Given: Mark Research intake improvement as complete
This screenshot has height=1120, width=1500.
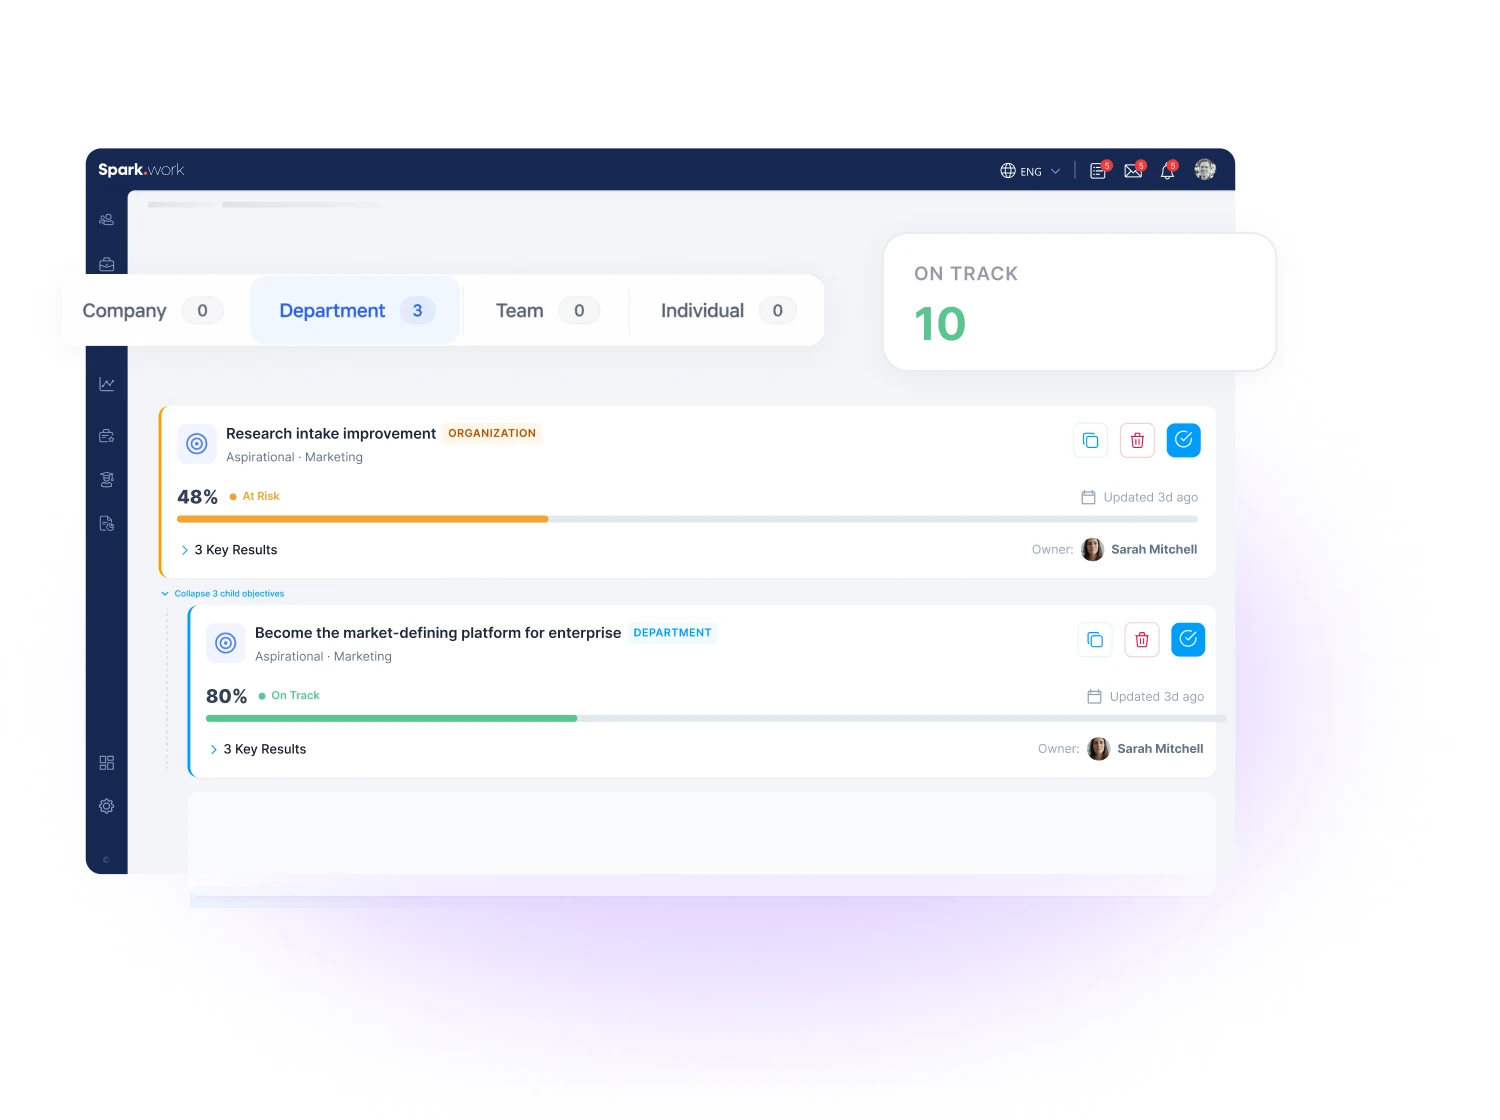Looking at the screenshot, I should tap(1183, 440).
